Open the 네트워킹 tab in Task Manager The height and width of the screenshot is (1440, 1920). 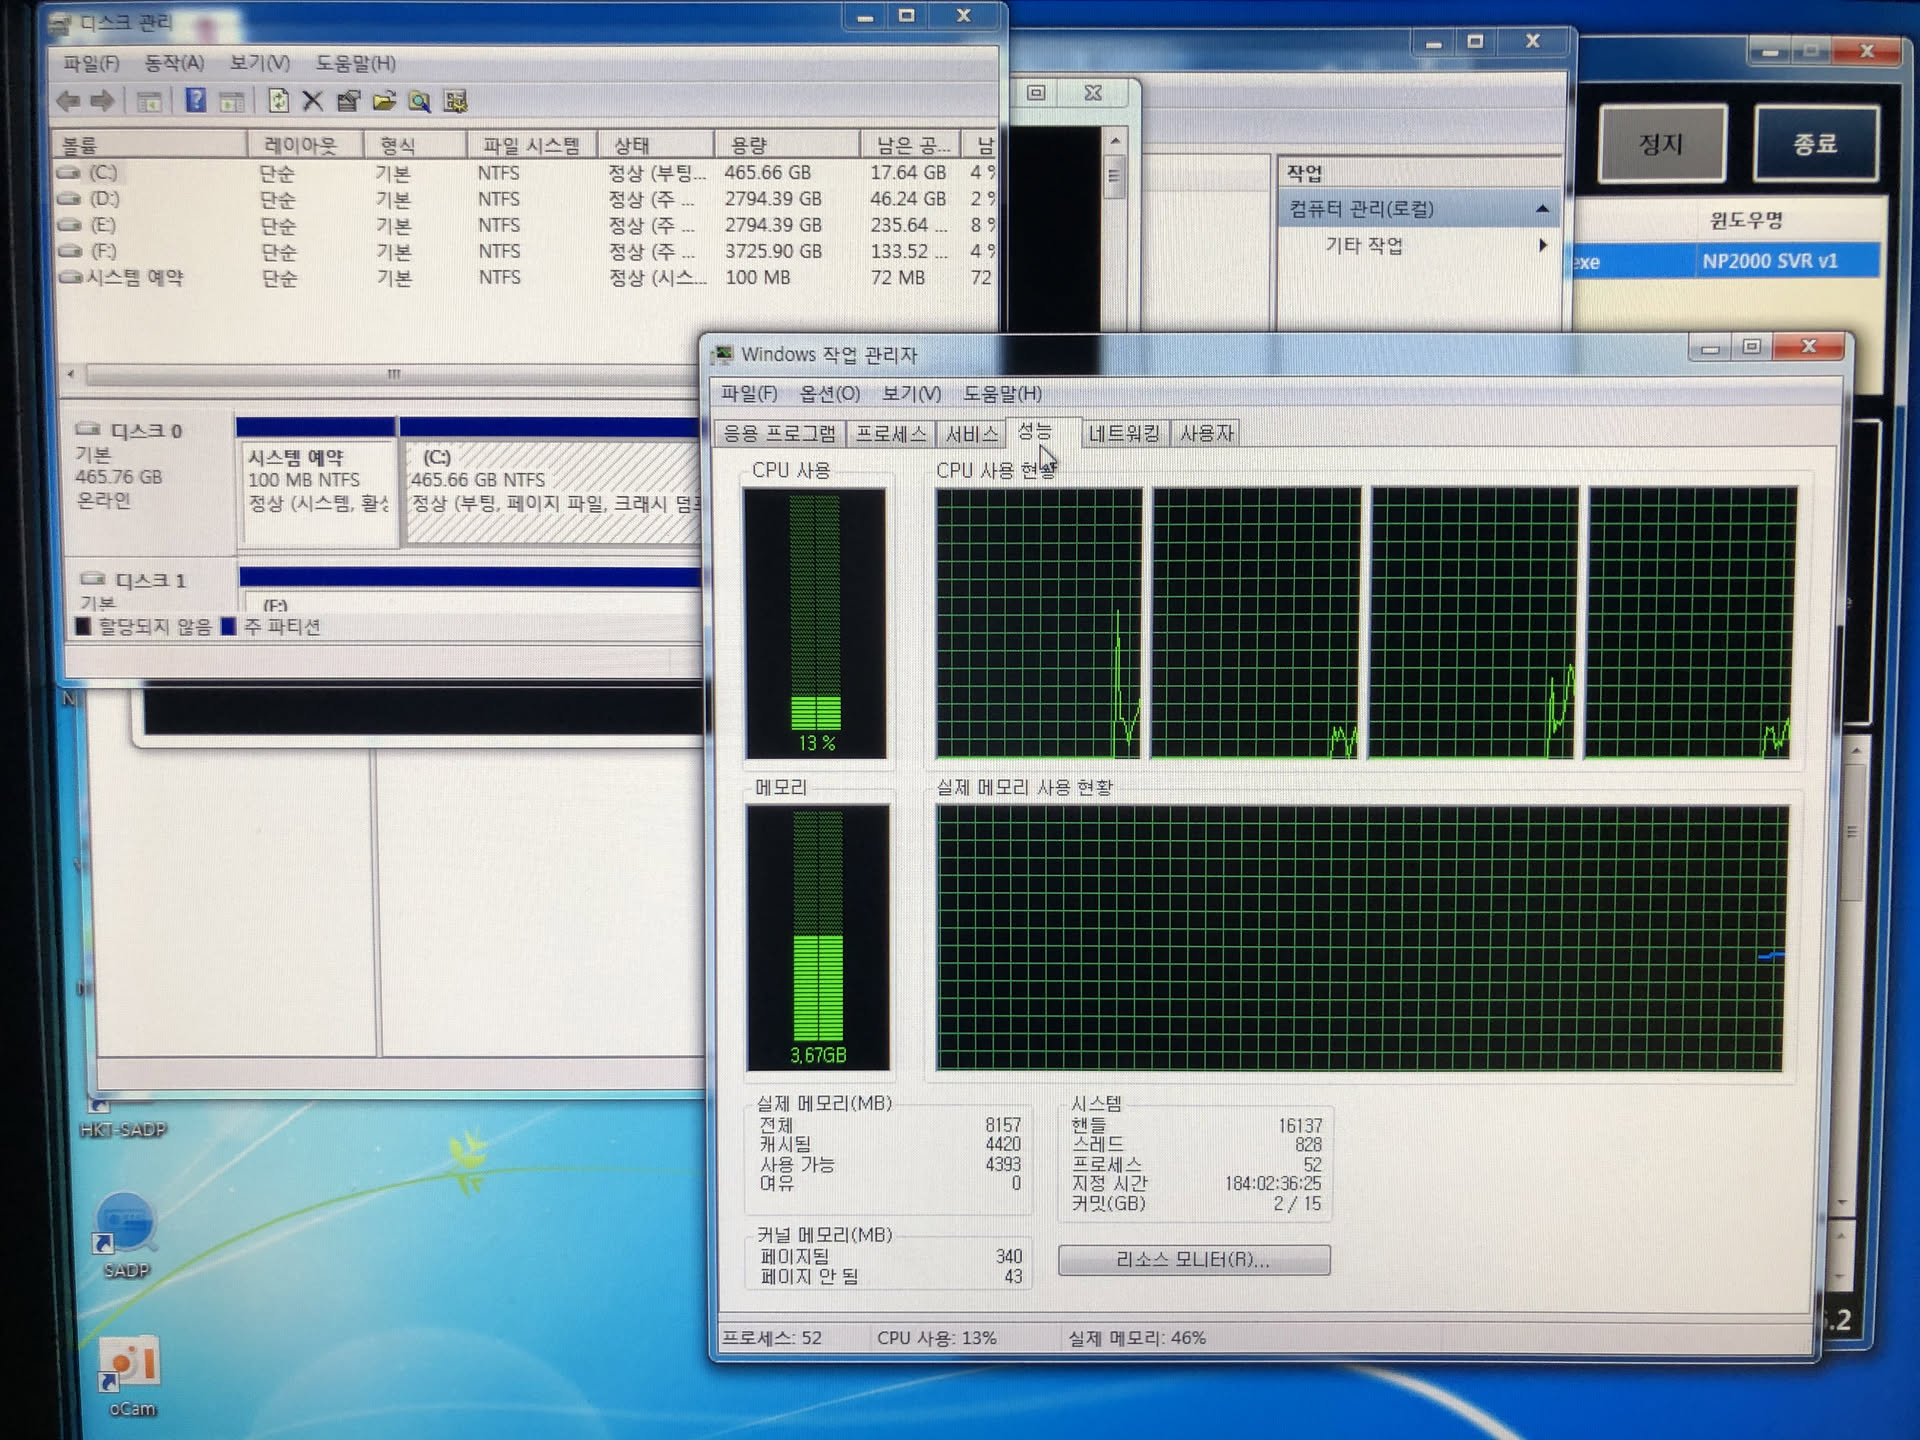[x=1123, y=433]
